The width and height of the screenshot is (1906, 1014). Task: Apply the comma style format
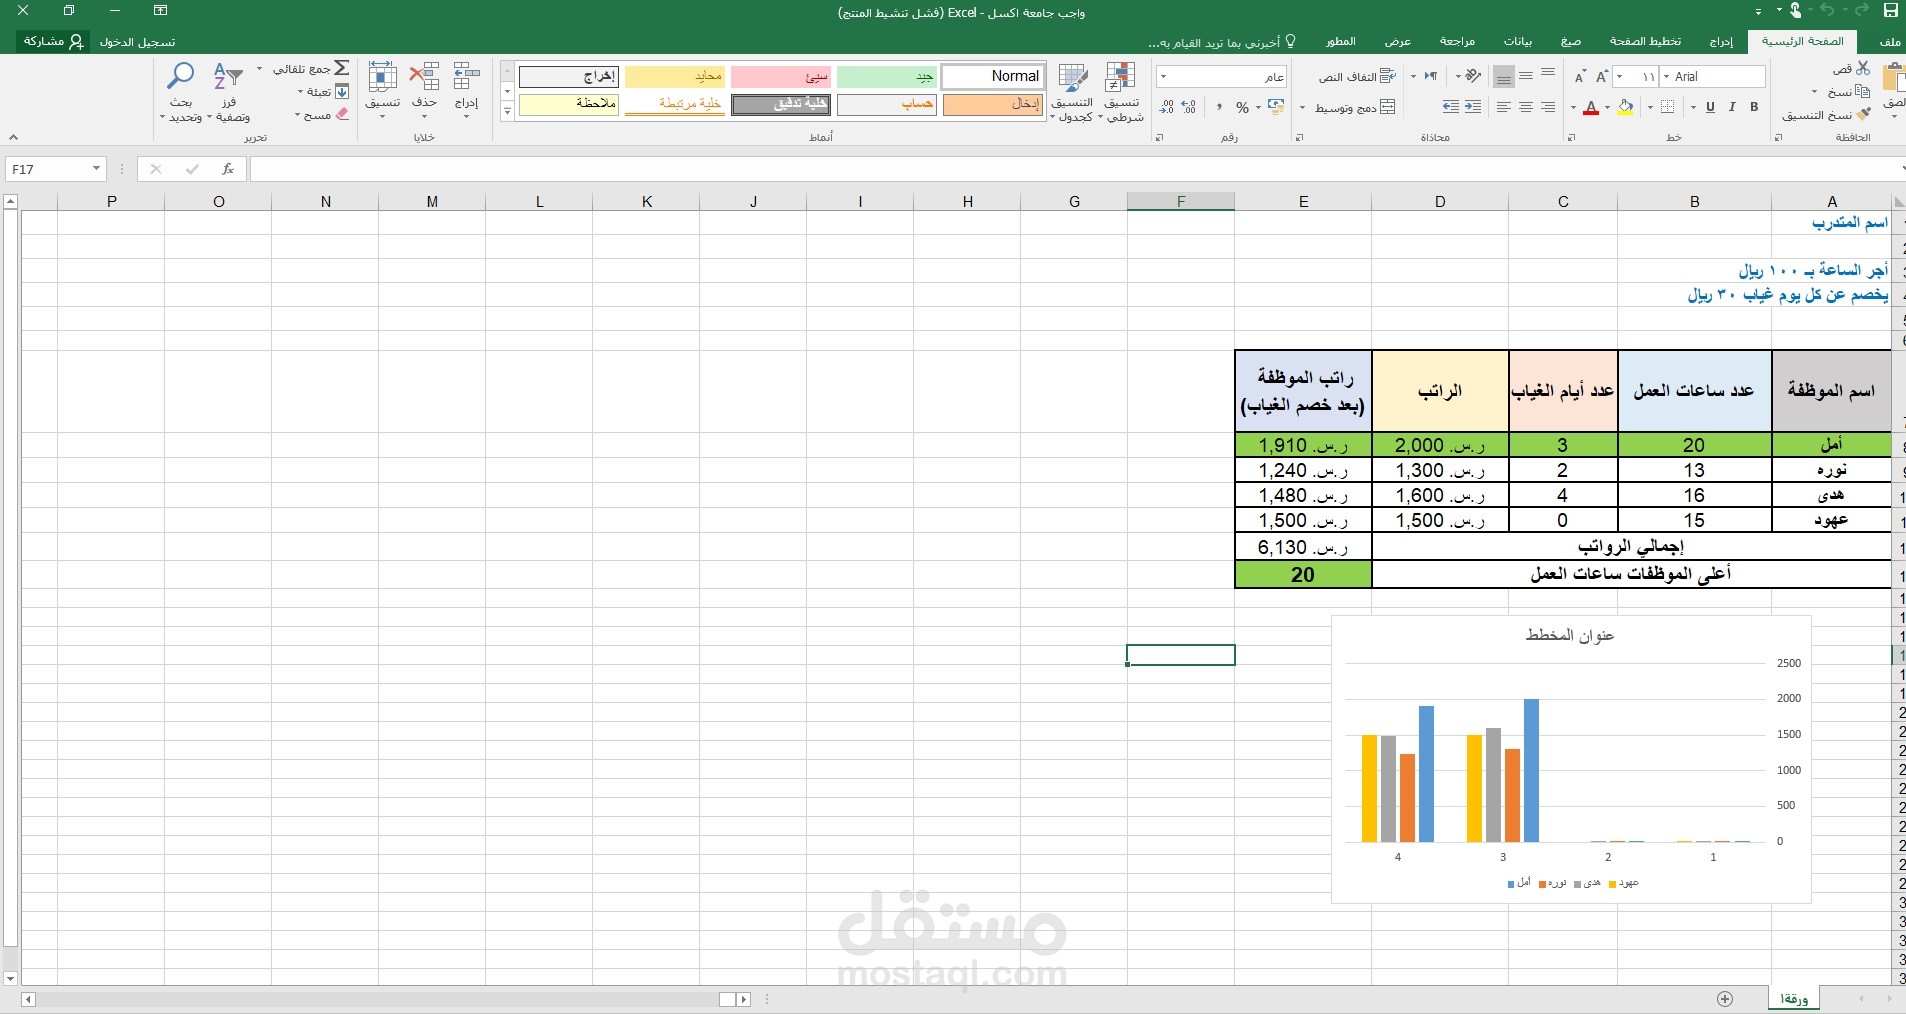point(1219,107)
